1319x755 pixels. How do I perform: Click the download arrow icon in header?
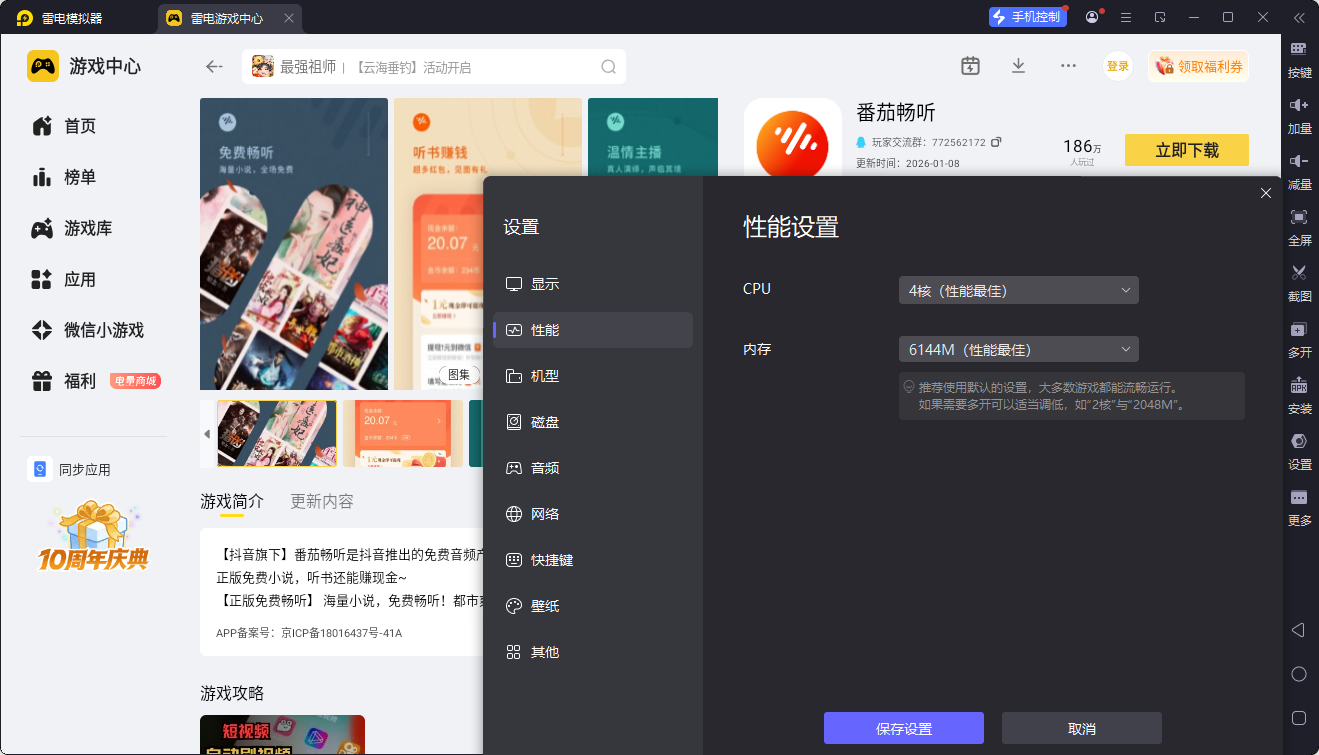coord(1018,66)
